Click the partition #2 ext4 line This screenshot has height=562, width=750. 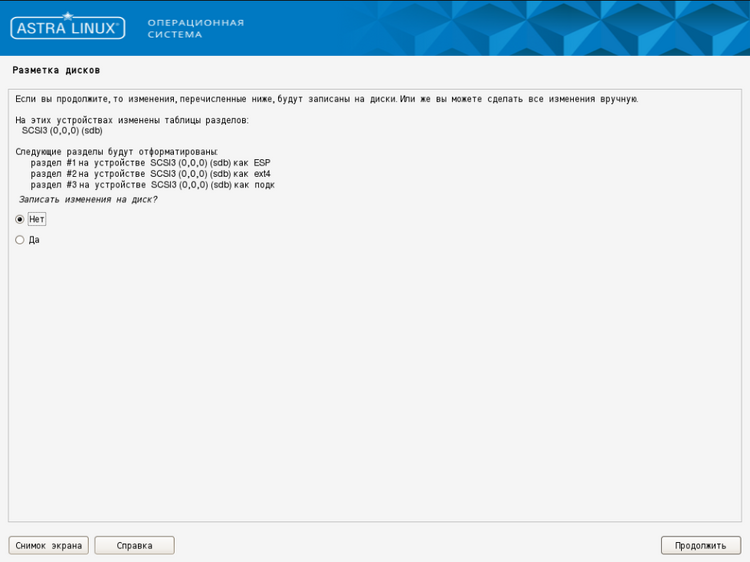pos(150,173)
